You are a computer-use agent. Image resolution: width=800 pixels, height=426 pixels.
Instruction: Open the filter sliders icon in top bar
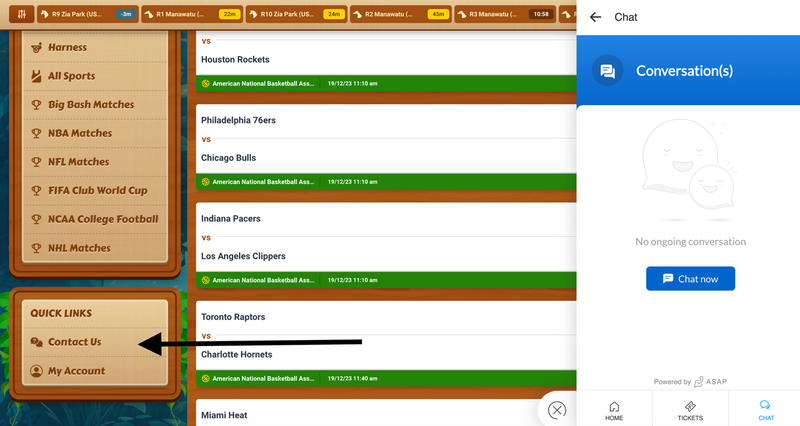21,14
